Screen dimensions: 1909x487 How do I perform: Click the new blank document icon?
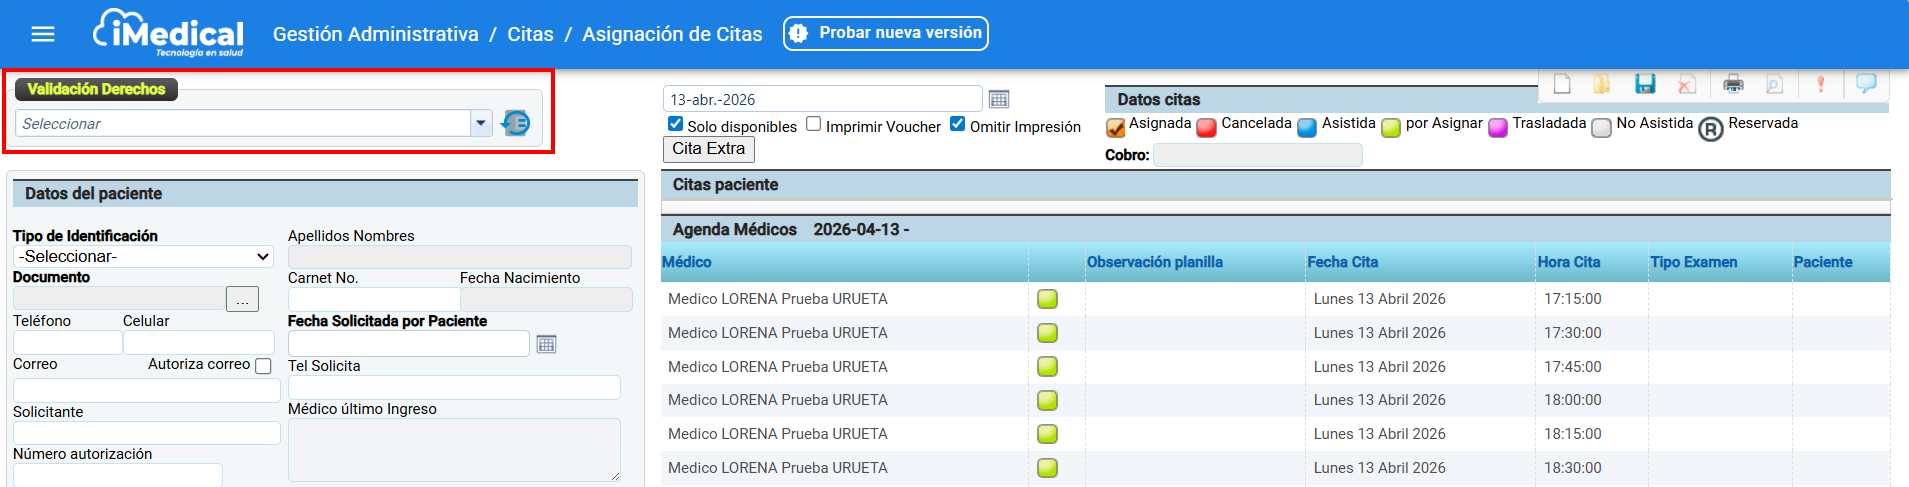click(x=1561, y=84)
